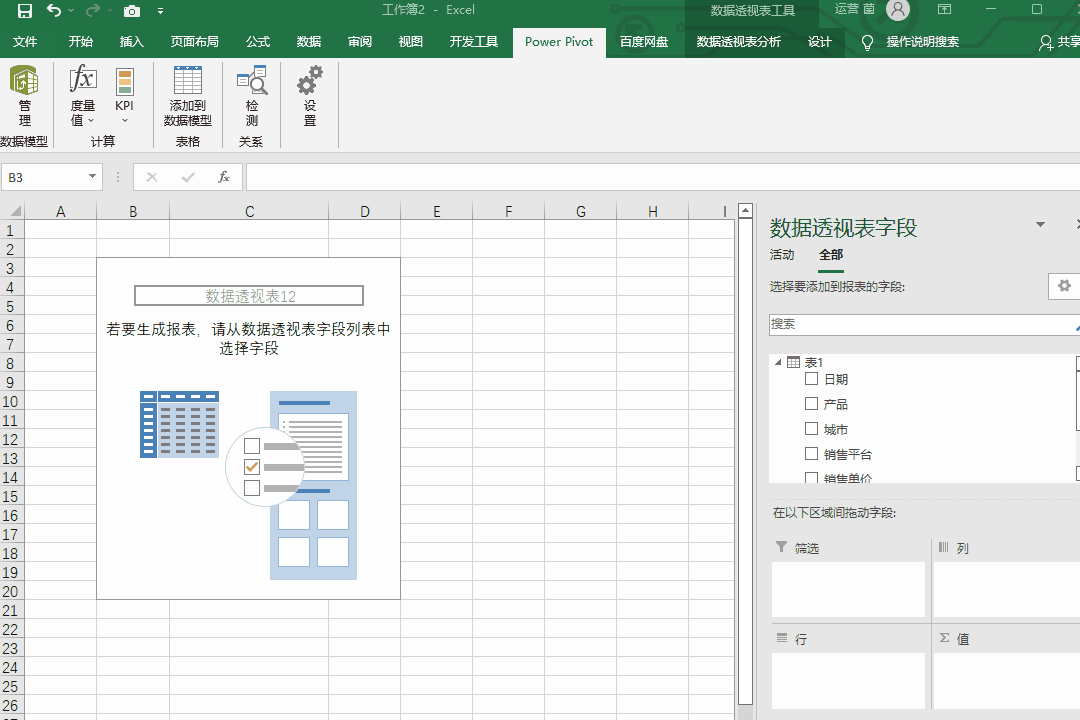The height and width of the screenshot is (720, 1080).
Task: Check the 产品 field checkbox
Action: pyautogui.click(x=811, y=404)
